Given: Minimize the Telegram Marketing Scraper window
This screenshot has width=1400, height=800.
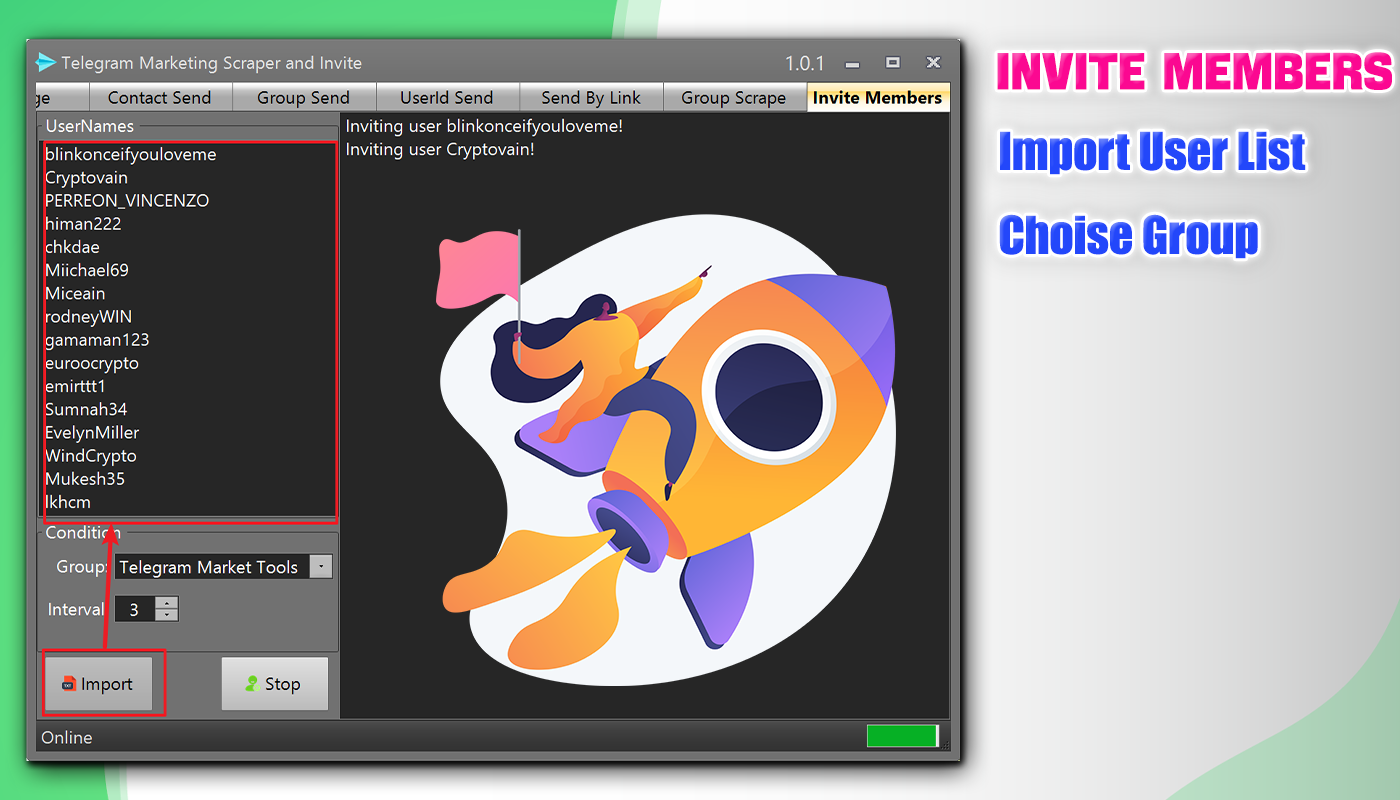Looking at the screenshot, I should pyautogui.click(x=852, y=63).
